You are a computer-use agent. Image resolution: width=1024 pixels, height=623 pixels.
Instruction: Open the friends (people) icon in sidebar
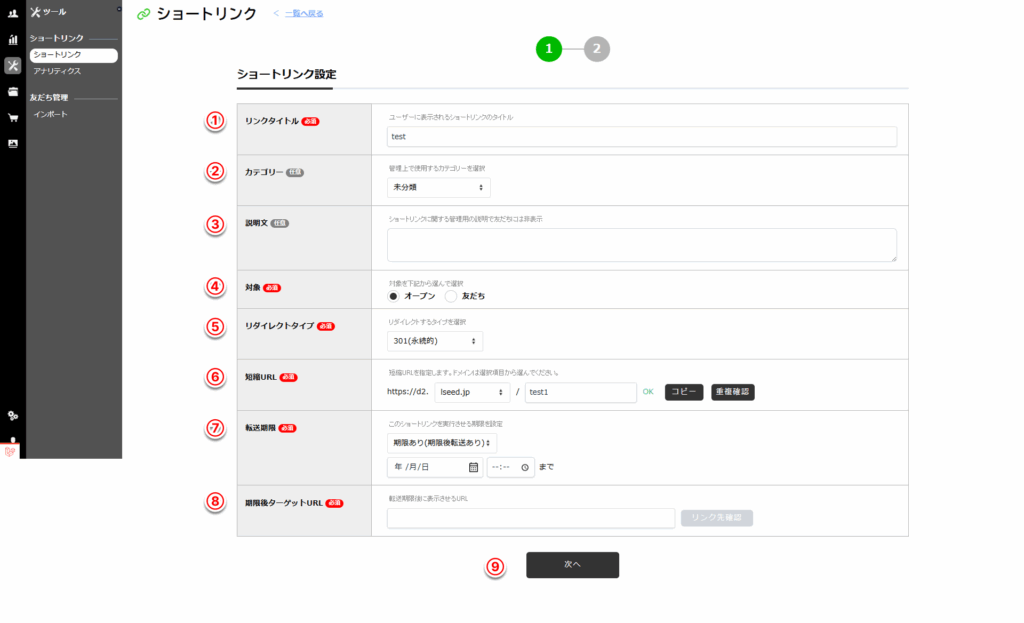click(13, 14)
